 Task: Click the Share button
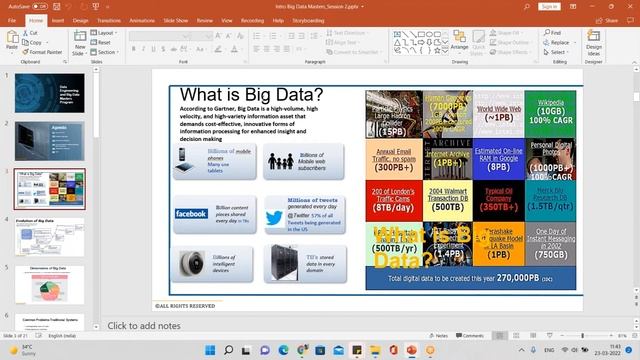607,20
